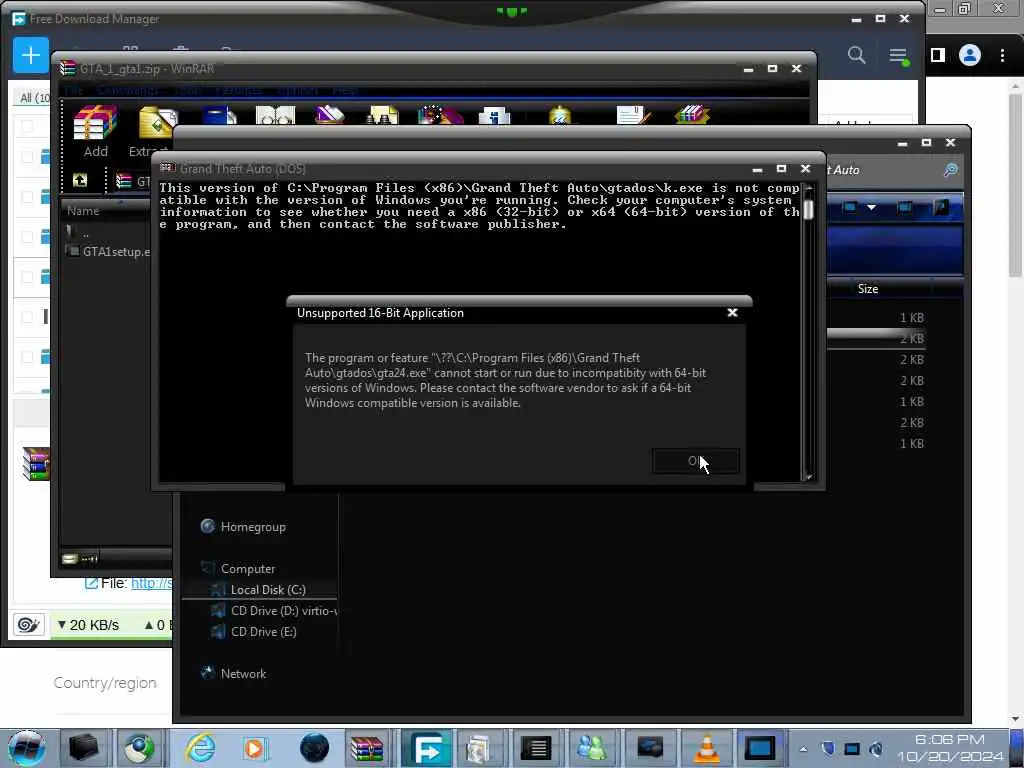Open Explorer's view options dropdown arrow
1024x768 pixels.
pyautogui.click(x=871, y=207)
